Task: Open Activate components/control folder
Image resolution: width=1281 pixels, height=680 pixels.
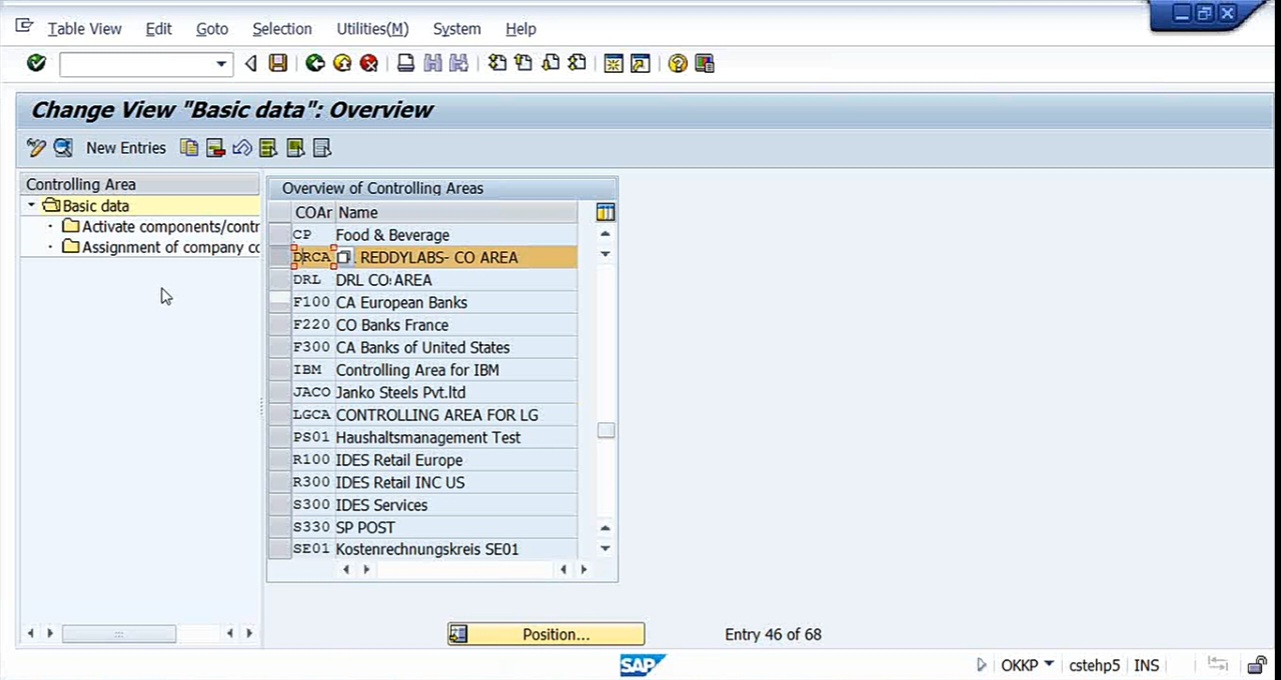Action: 160,227
